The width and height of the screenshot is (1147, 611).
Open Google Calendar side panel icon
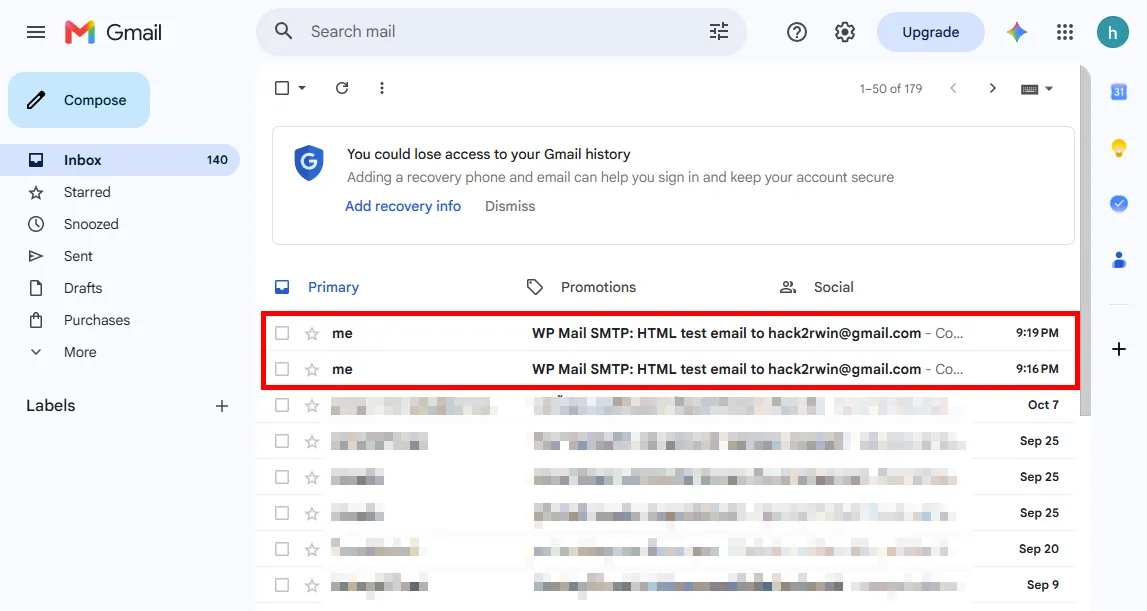click(x=1118, y=92)
